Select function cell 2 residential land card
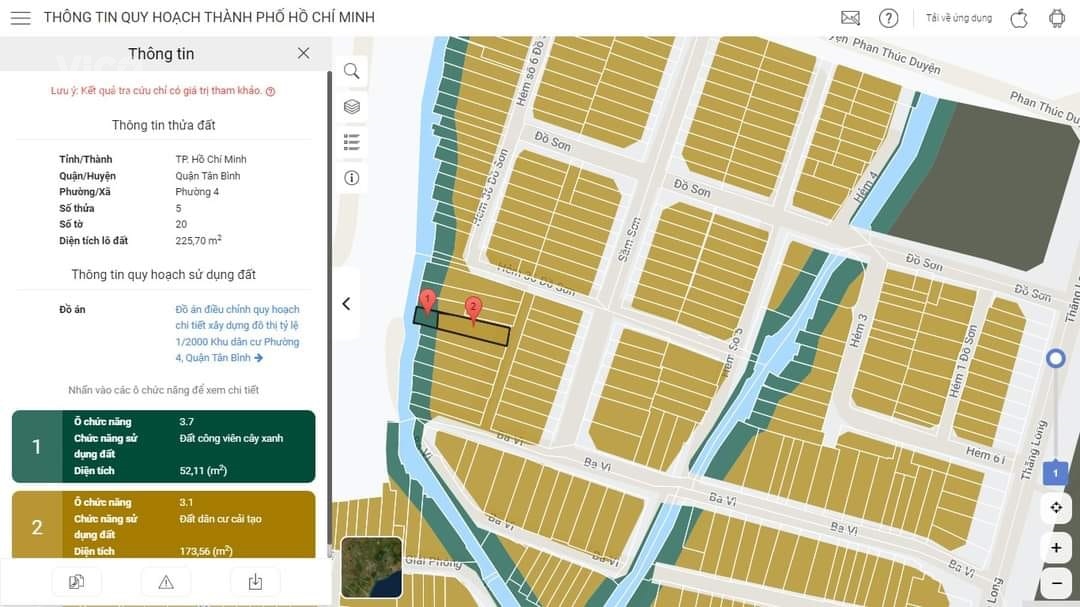 point(163,525)
